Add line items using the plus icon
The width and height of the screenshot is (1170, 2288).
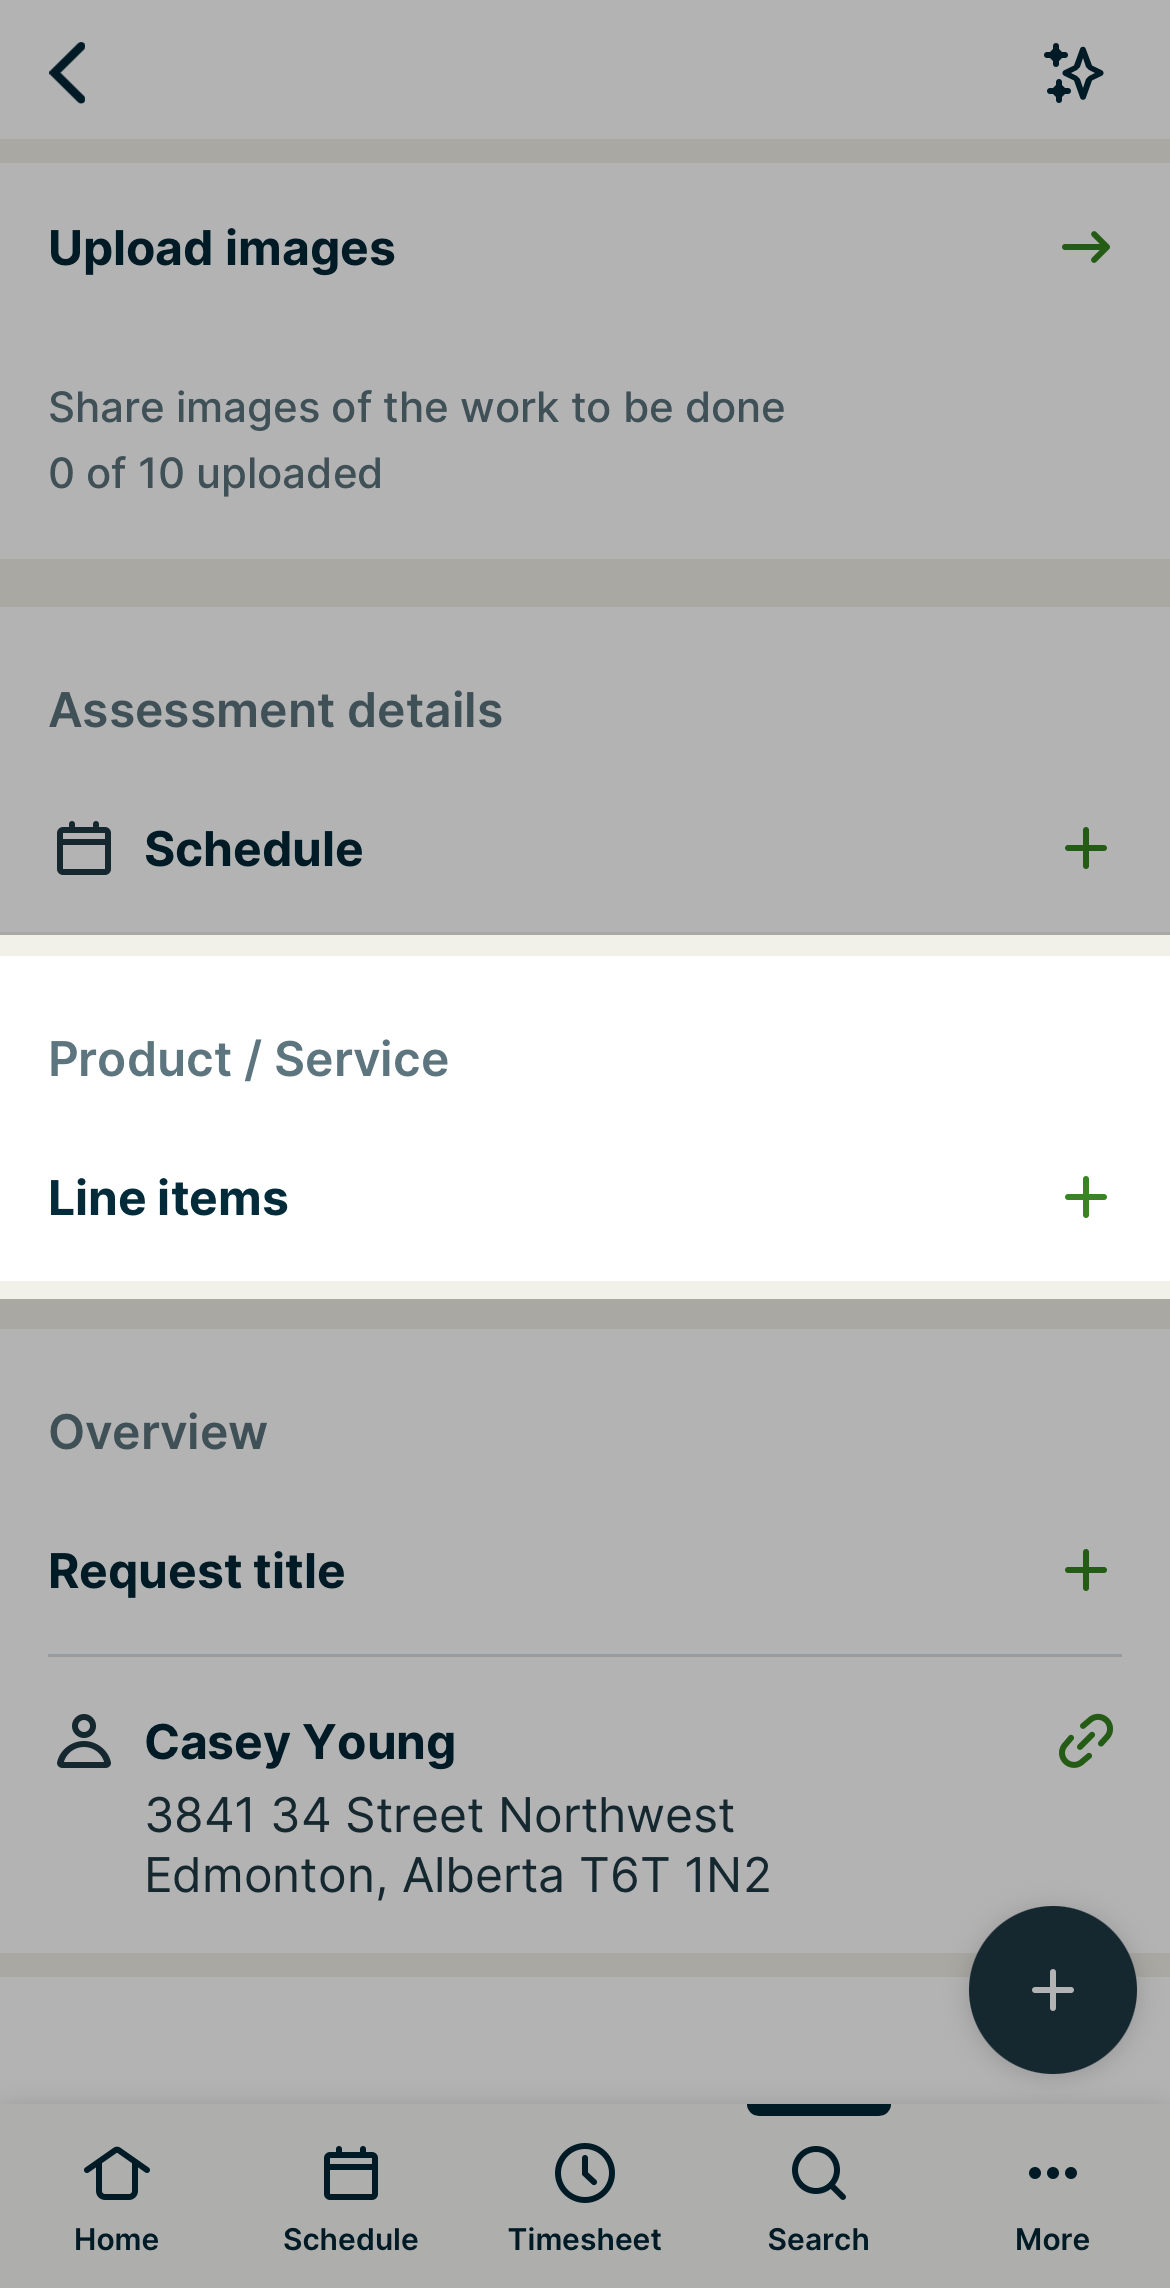pyautogui.click(x=1086, y=1197)
